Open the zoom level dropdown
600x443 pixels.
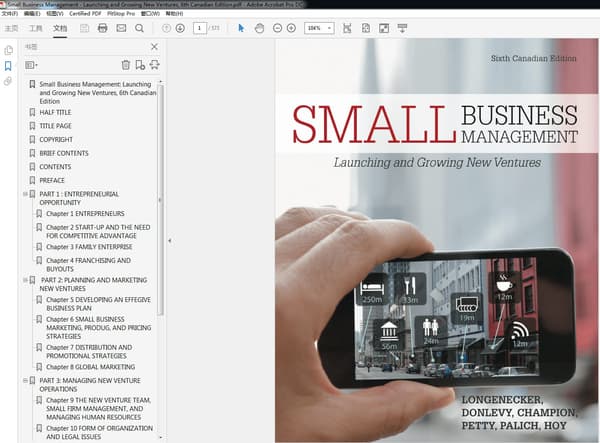click(329, 28)
